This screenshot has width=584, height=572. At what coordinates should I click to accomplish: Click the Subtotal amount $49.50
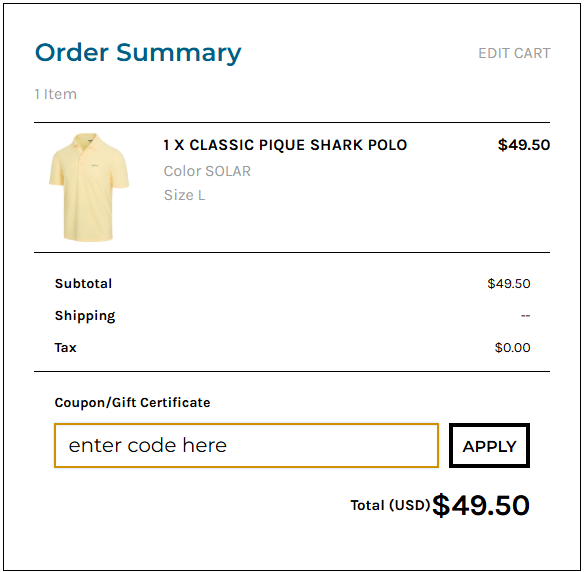point(509,284)
